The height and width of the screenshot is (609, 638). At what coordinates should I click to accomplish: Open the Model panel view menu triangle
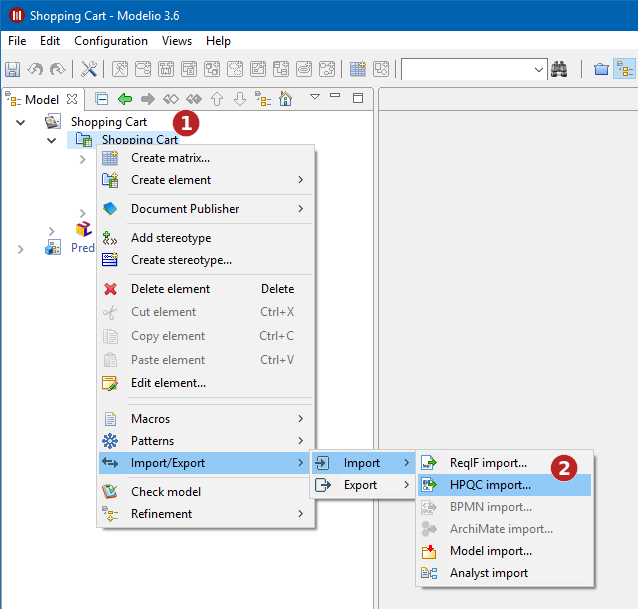coord(314,97)
